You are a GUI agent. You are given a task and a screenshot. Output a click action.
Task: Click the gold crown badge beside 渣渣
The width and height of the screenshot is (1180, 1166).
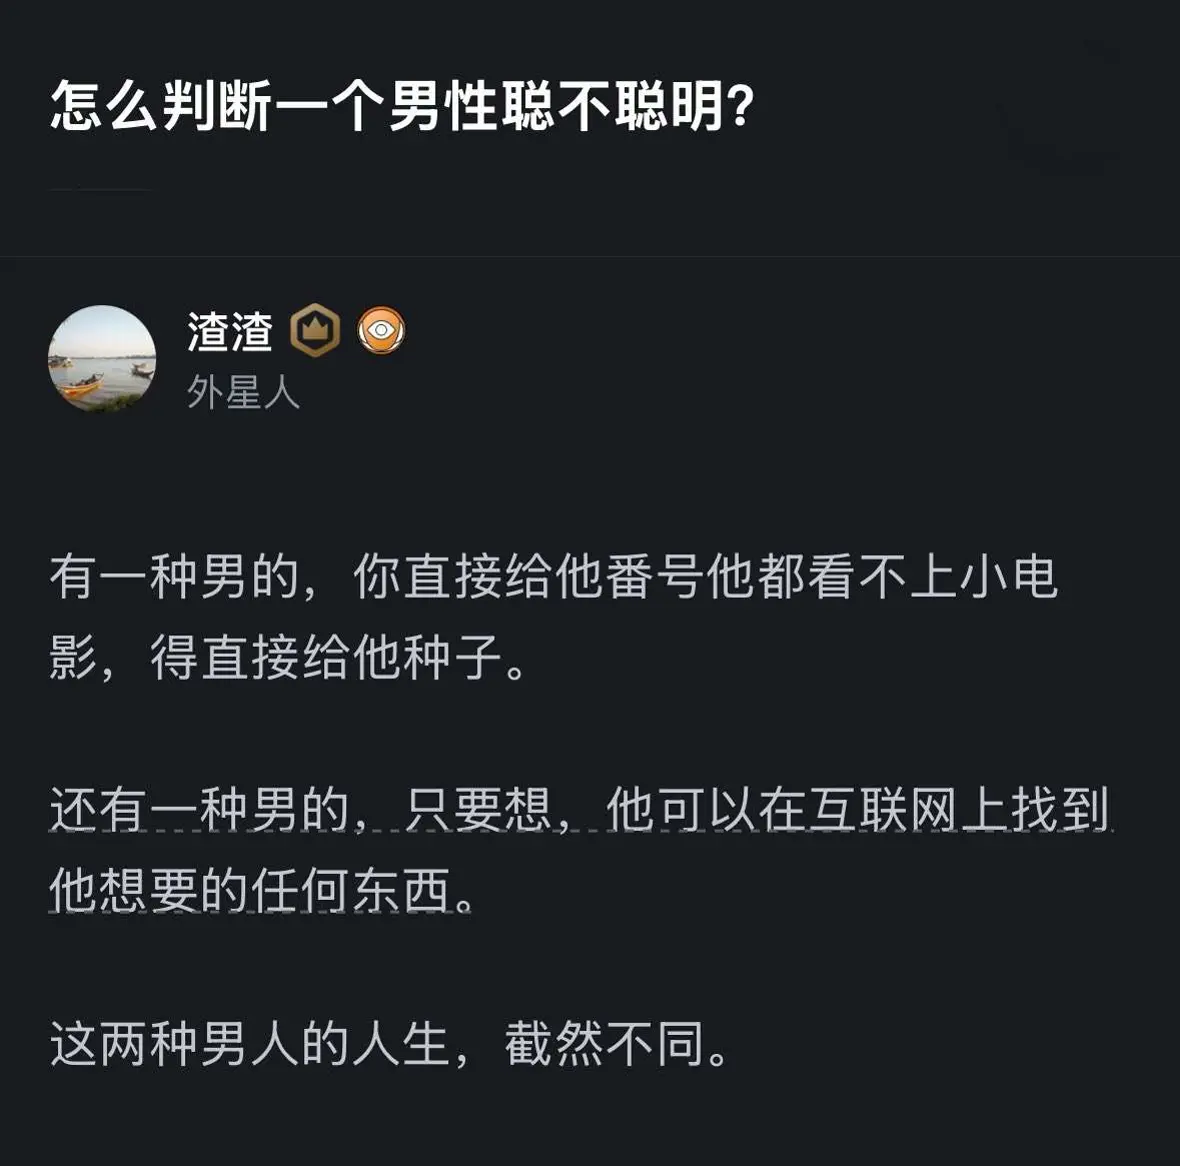pos(315,331)
